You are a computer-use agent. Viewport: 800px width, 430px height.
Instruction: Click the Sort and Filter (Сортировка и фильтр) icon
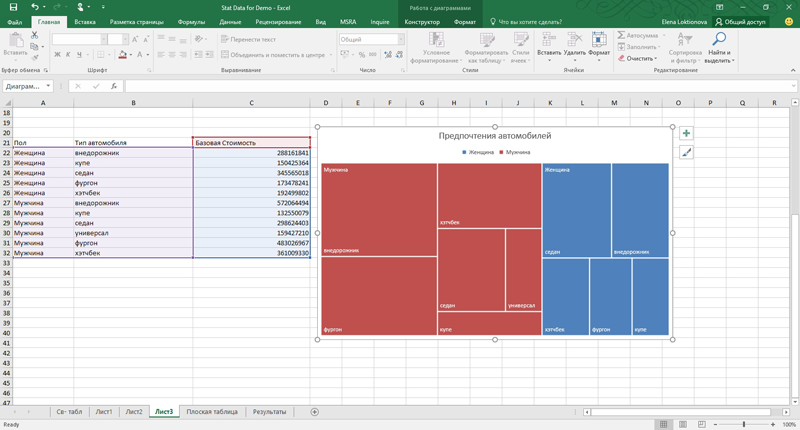coord(685,40)
